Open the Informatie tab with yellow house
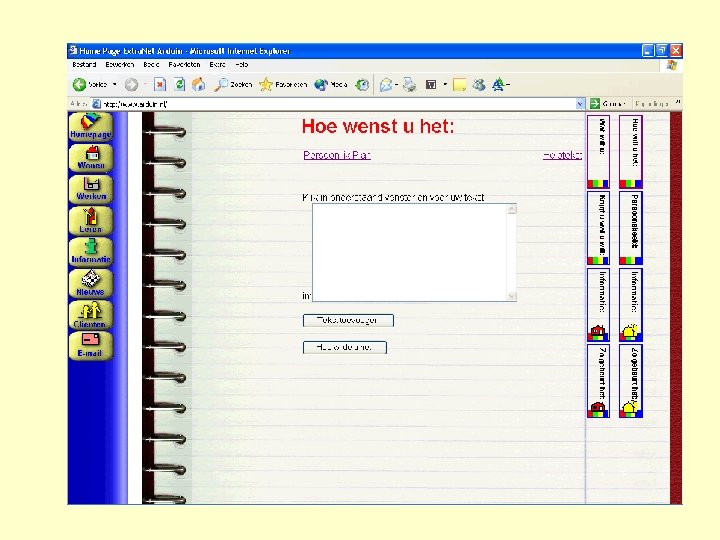Screen dimensions: 720x540 (630, 305)
